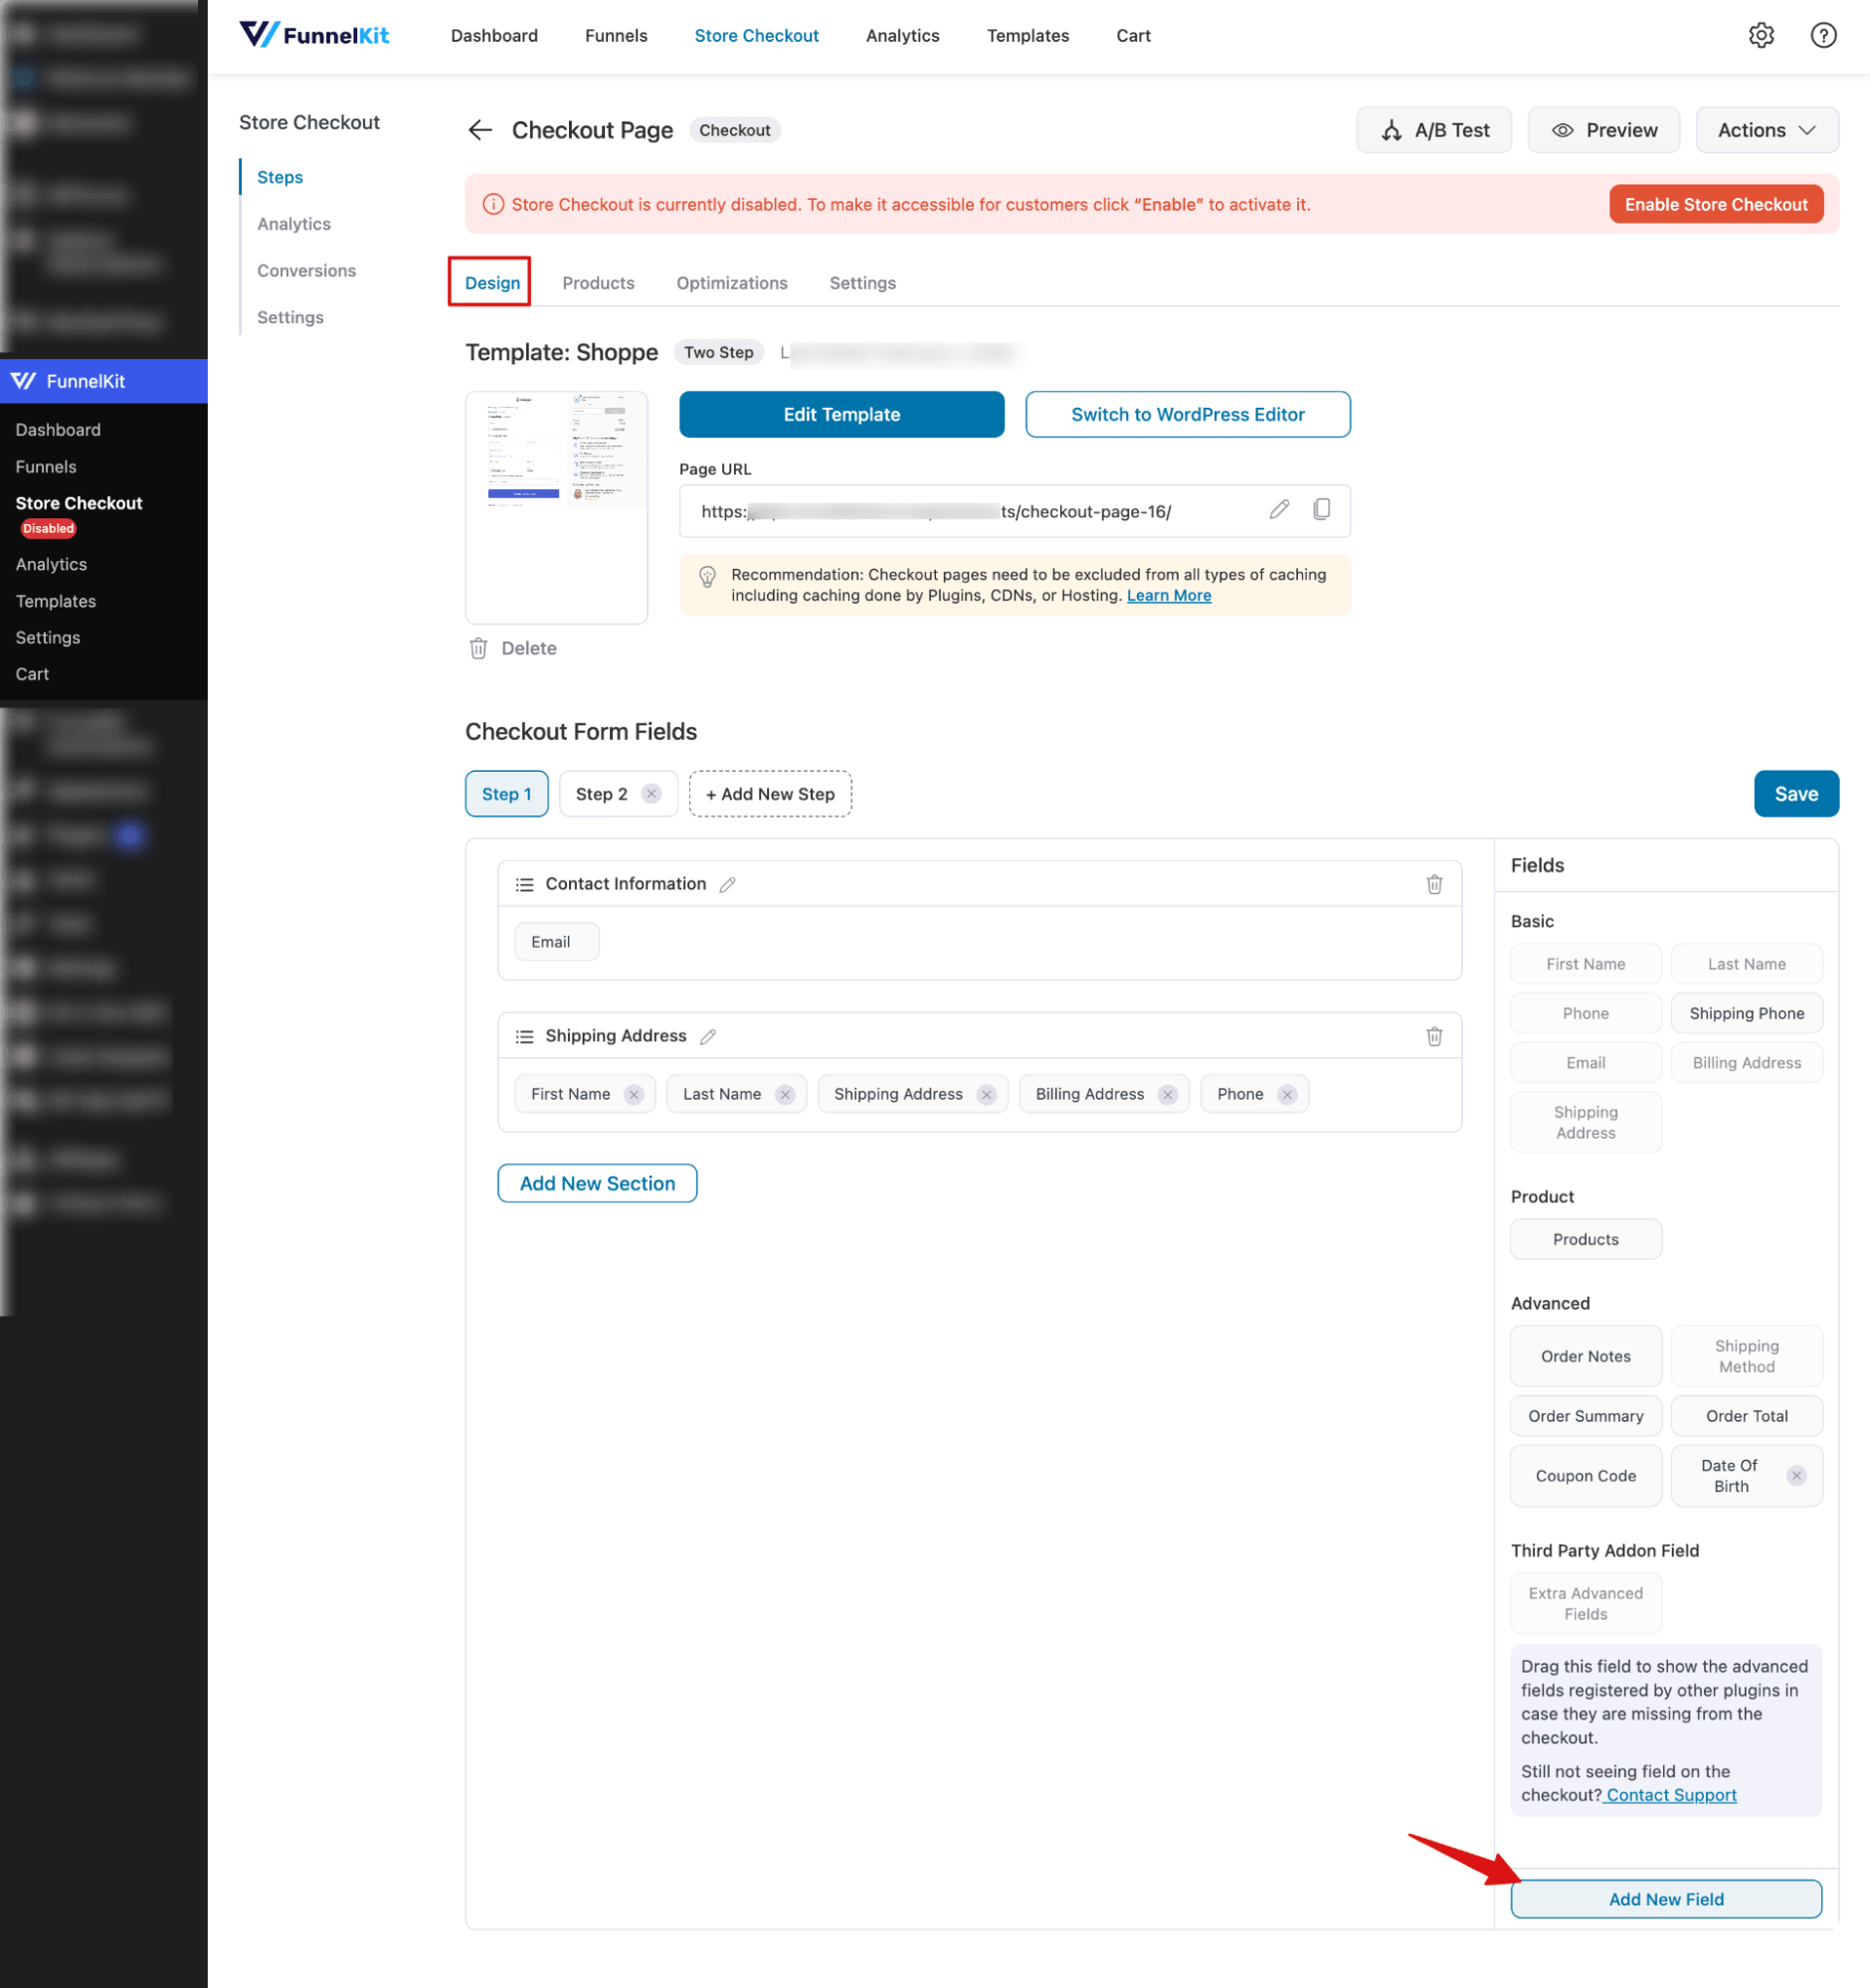Open the Actions dropdown
The height and width of the screenshot is (1988, 1870).
coord(1766,130)
